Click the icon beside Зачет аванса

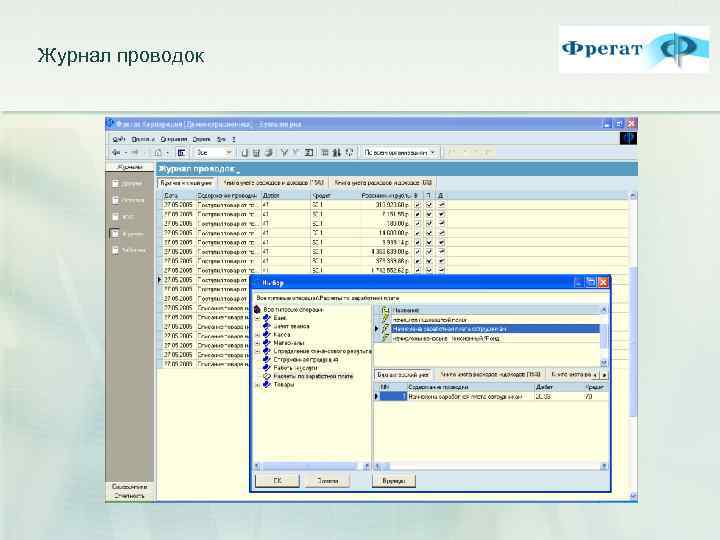click(x=266, y=326)
